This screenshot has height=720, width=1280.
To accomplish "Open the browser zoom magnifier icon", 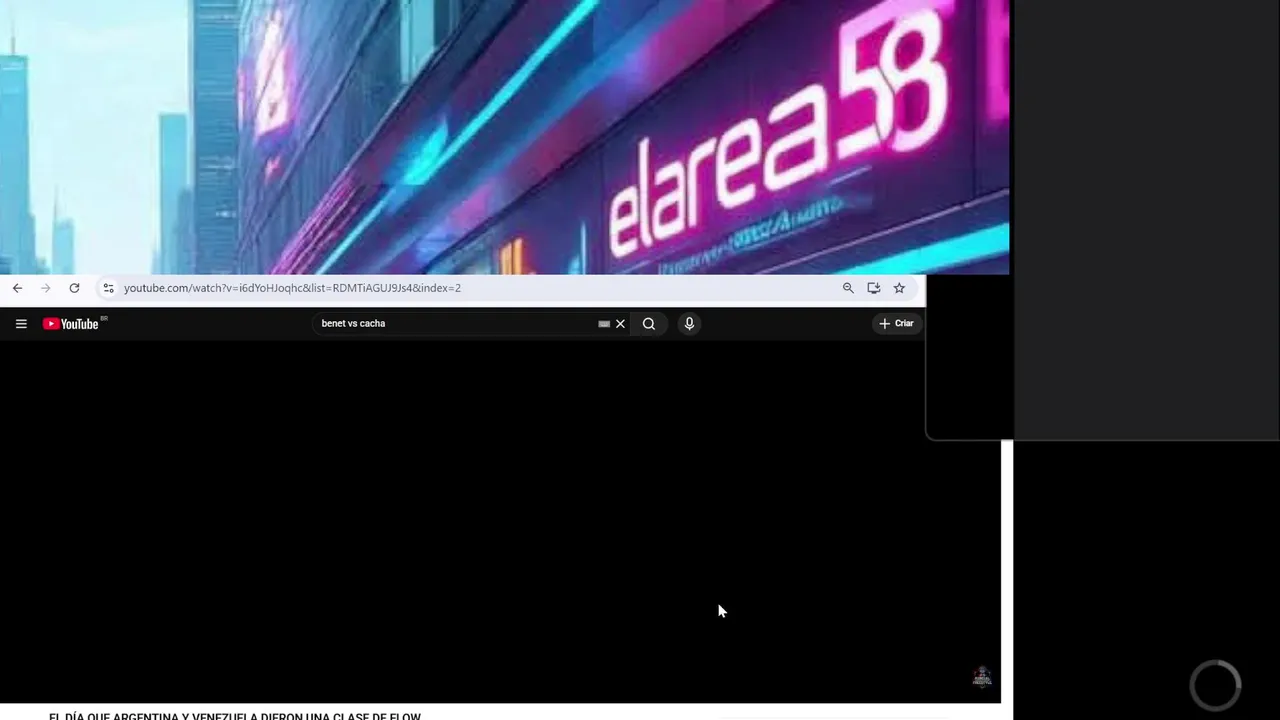I will coord(848,288).
